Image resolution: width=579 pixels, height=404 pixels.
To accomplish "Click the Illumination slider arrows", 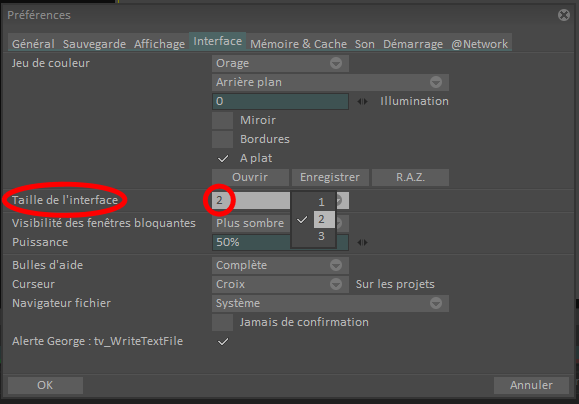I will point(362,102).
